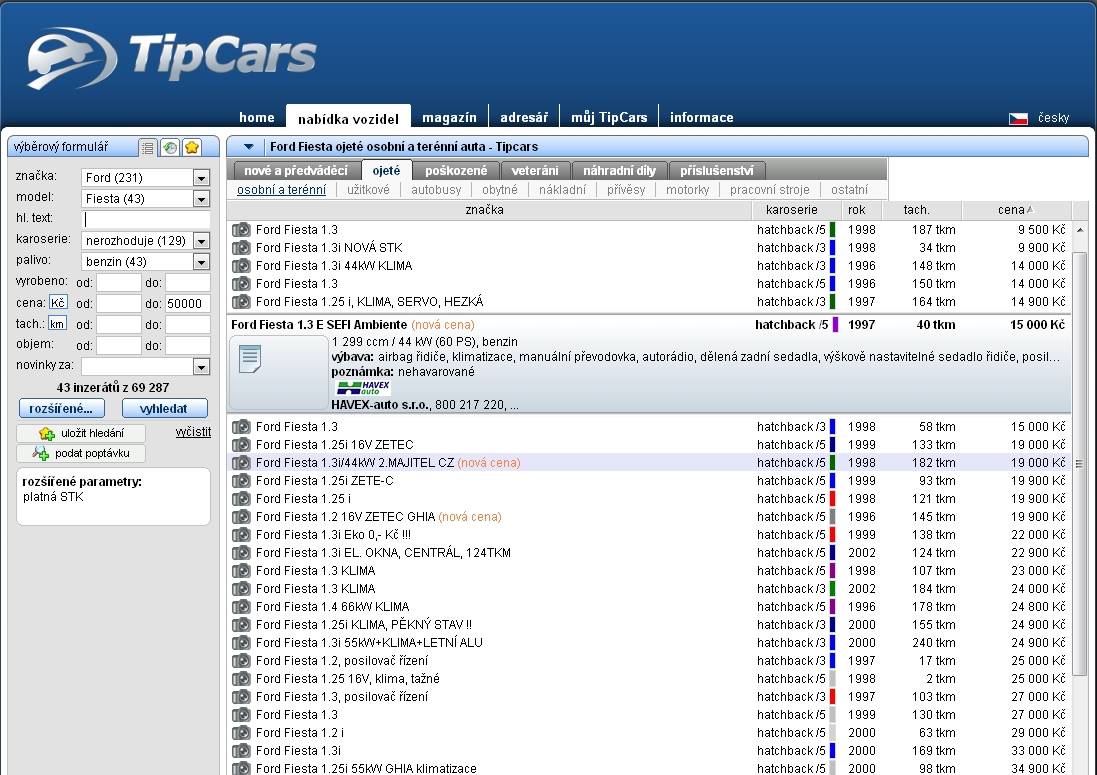This screenshot has width=1097, height=775.
Task: Click camera icon for Fiesta 1.25i KLIMA, PĚKNÝ STAV
Action: (241, 625)
